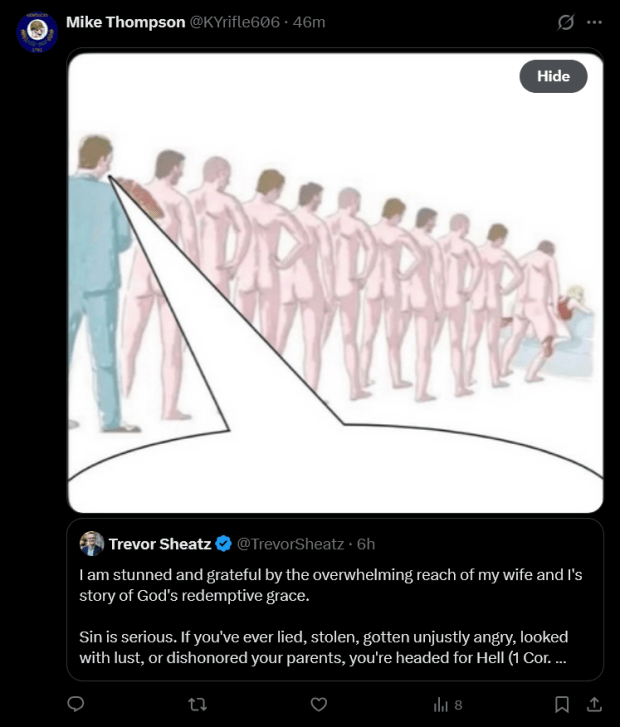Visit the @KYrifle606 handle link
Screen dimensions: 620x727
[235, 22]
